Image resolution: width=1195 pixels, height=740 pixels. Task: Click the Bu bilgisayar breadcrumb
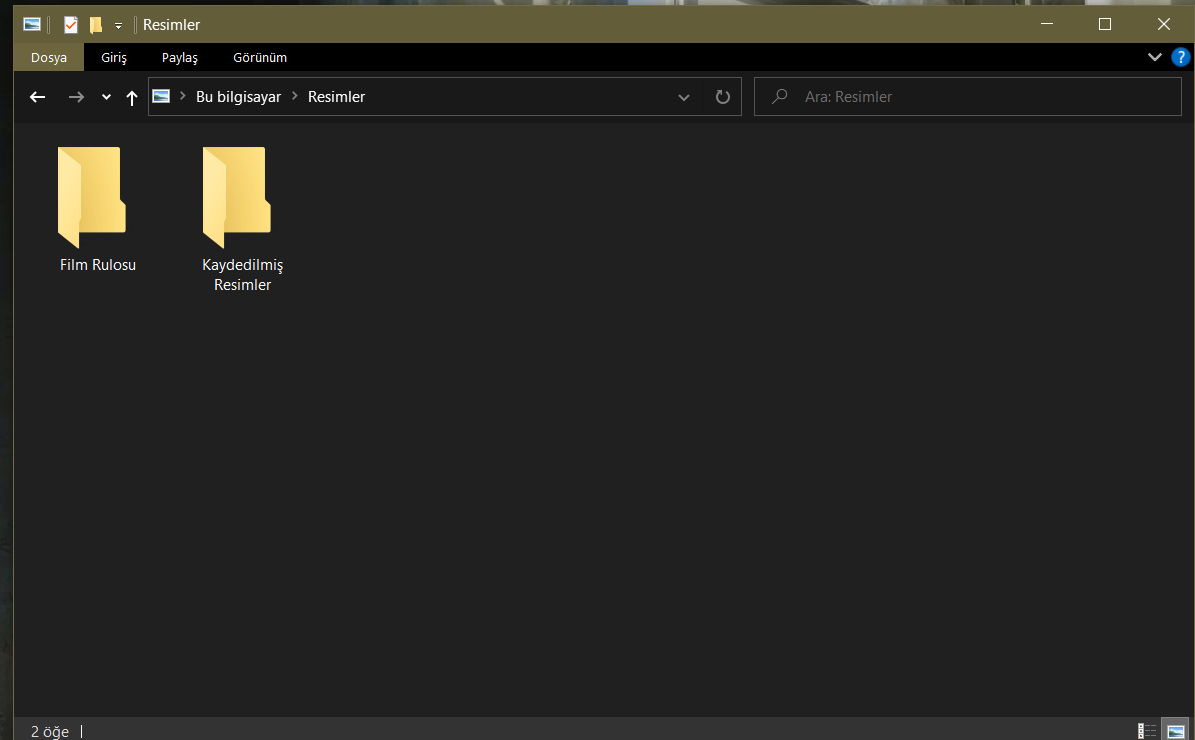click(239, 97)
